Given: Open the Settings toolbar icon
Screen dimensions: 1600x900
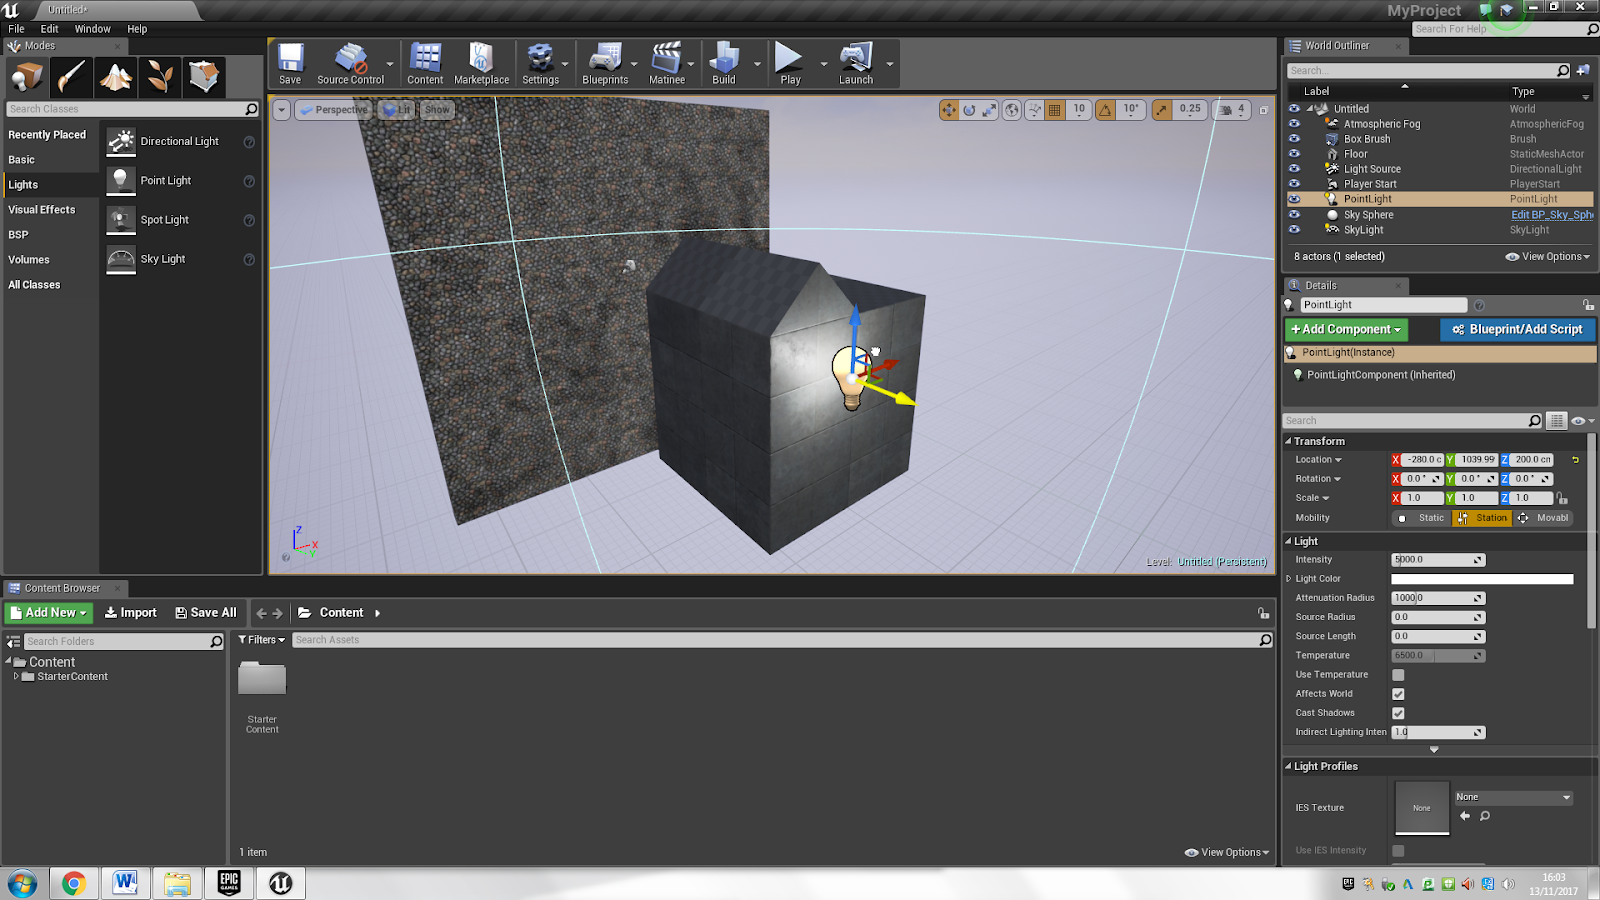Looking at the screenshot, I should pyautogui.click(x=540, y=64).
